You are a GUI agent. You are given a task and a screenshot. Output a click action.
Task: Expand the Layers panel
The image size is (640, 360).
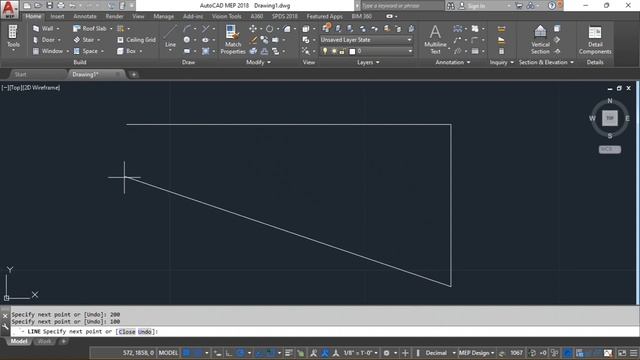coord(368,62)
